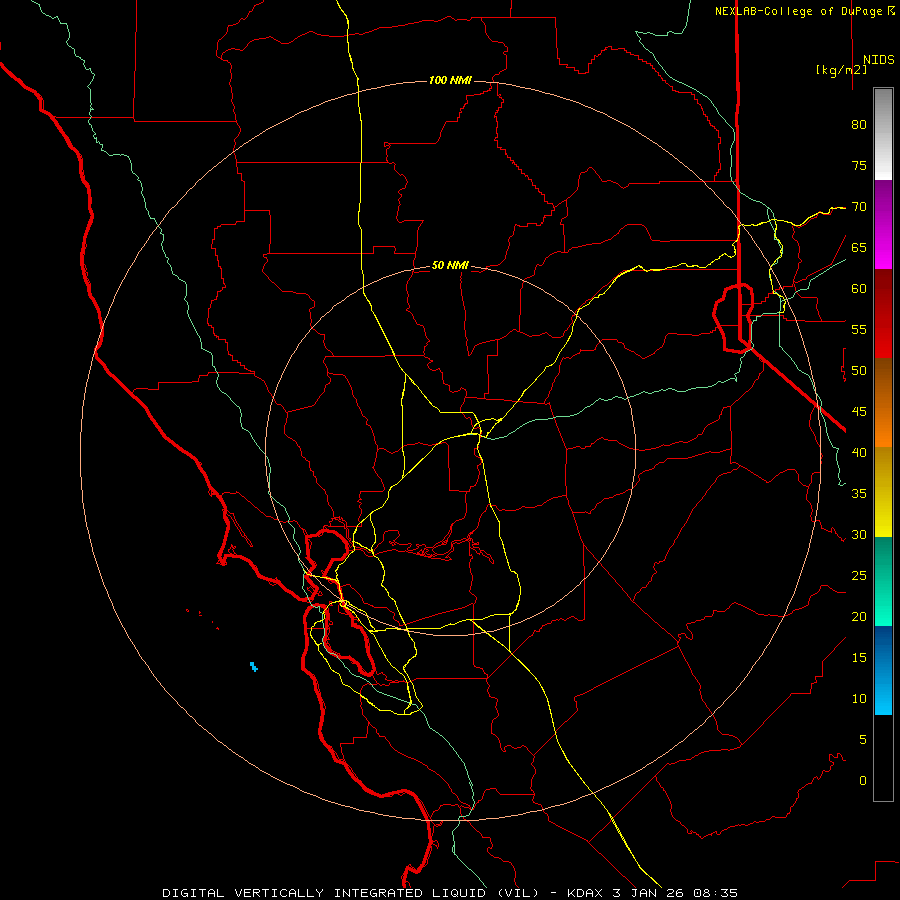Click the 0 value on the scale
The width and height of the screenshot is (900, 900).
[x=863, y=781]
